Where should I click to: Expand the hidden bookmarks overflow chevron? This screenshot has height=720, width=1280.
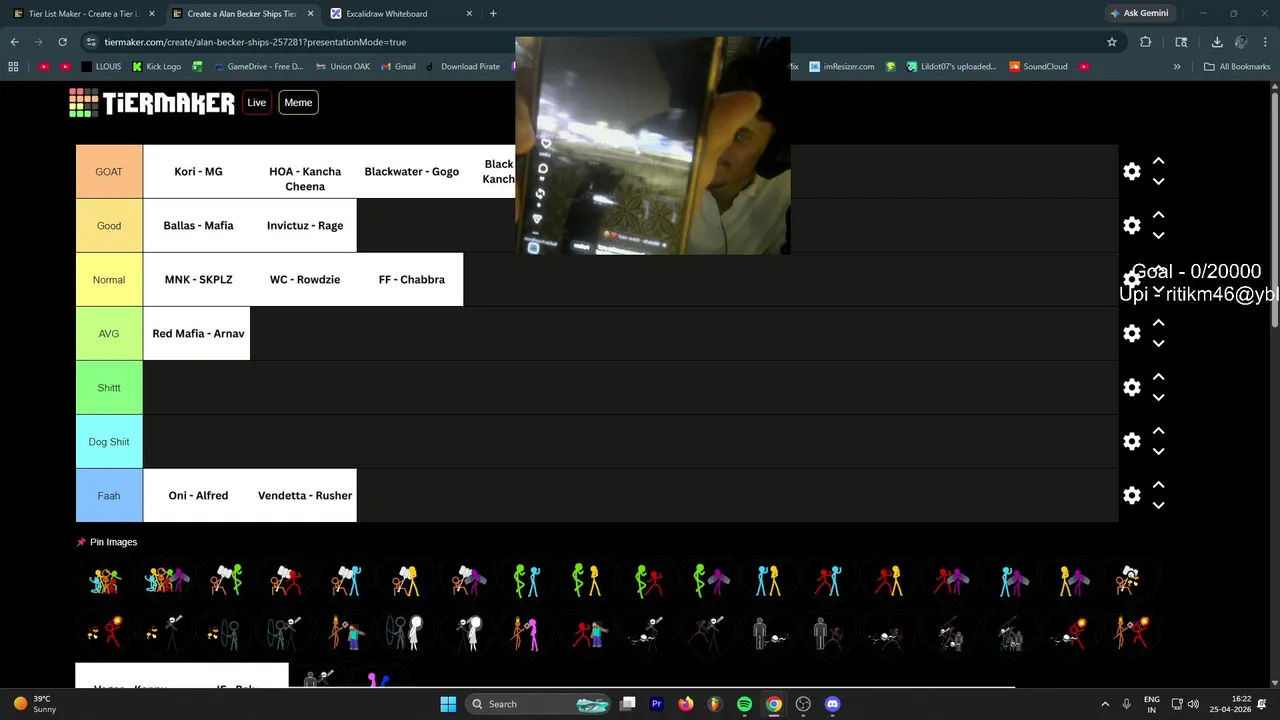[x=1177, y=67]
